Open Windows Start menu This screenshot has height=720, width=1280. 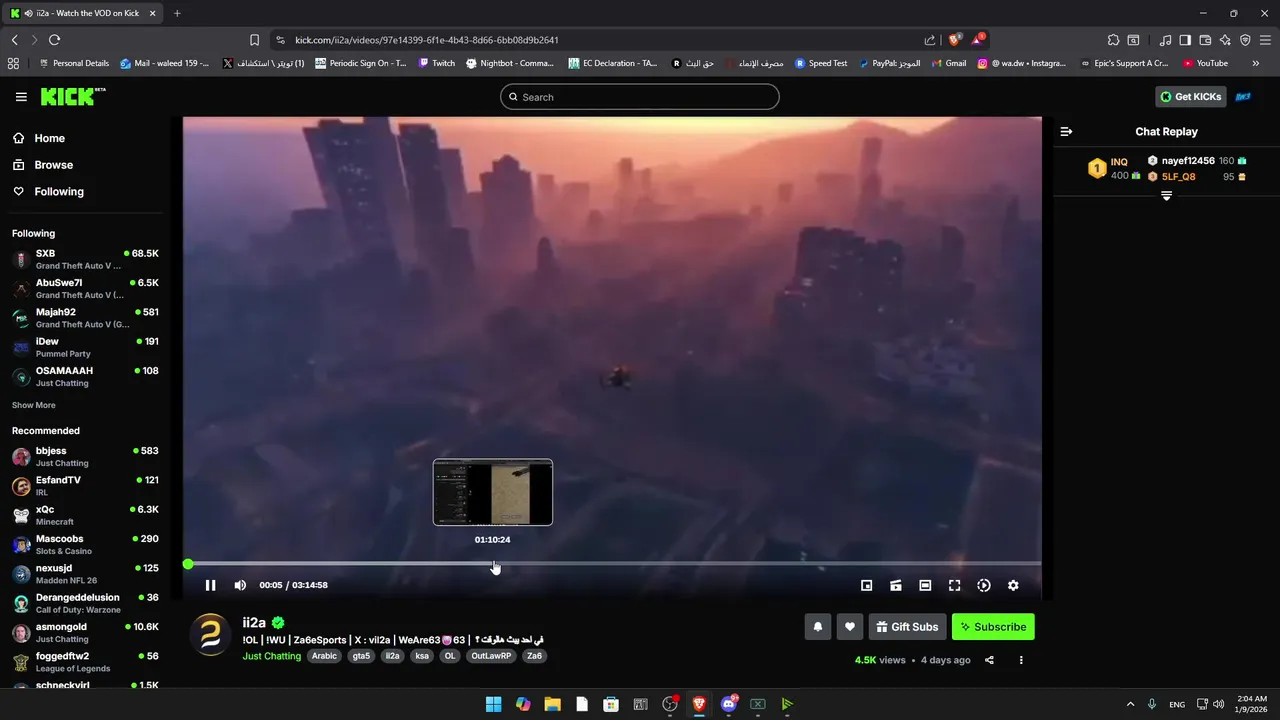click(x=493, y=704)
